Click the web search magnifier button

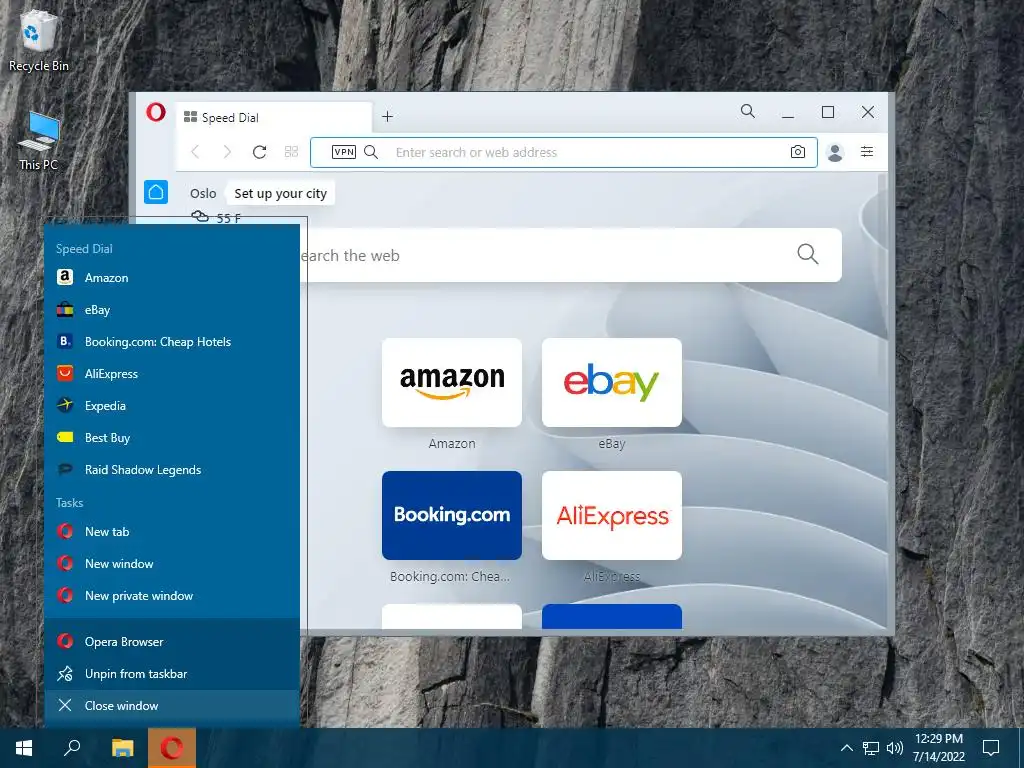pyautogui.click(x=808, y=254)
